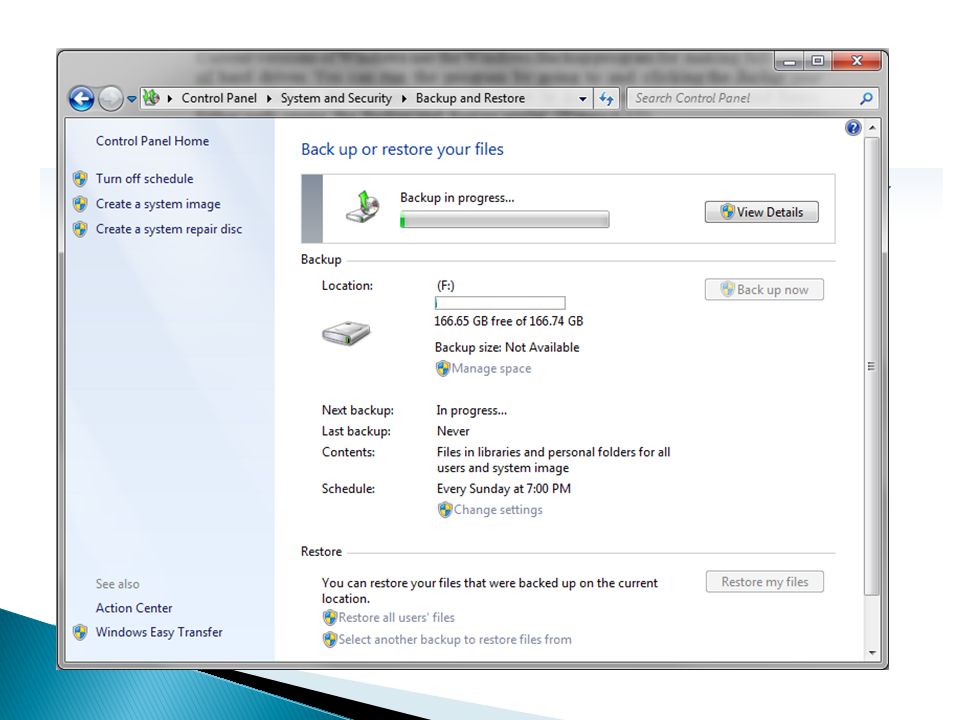Click the "Never" last backup value
Viewport: 960px width, 720px height.
[x=453, y=431]
